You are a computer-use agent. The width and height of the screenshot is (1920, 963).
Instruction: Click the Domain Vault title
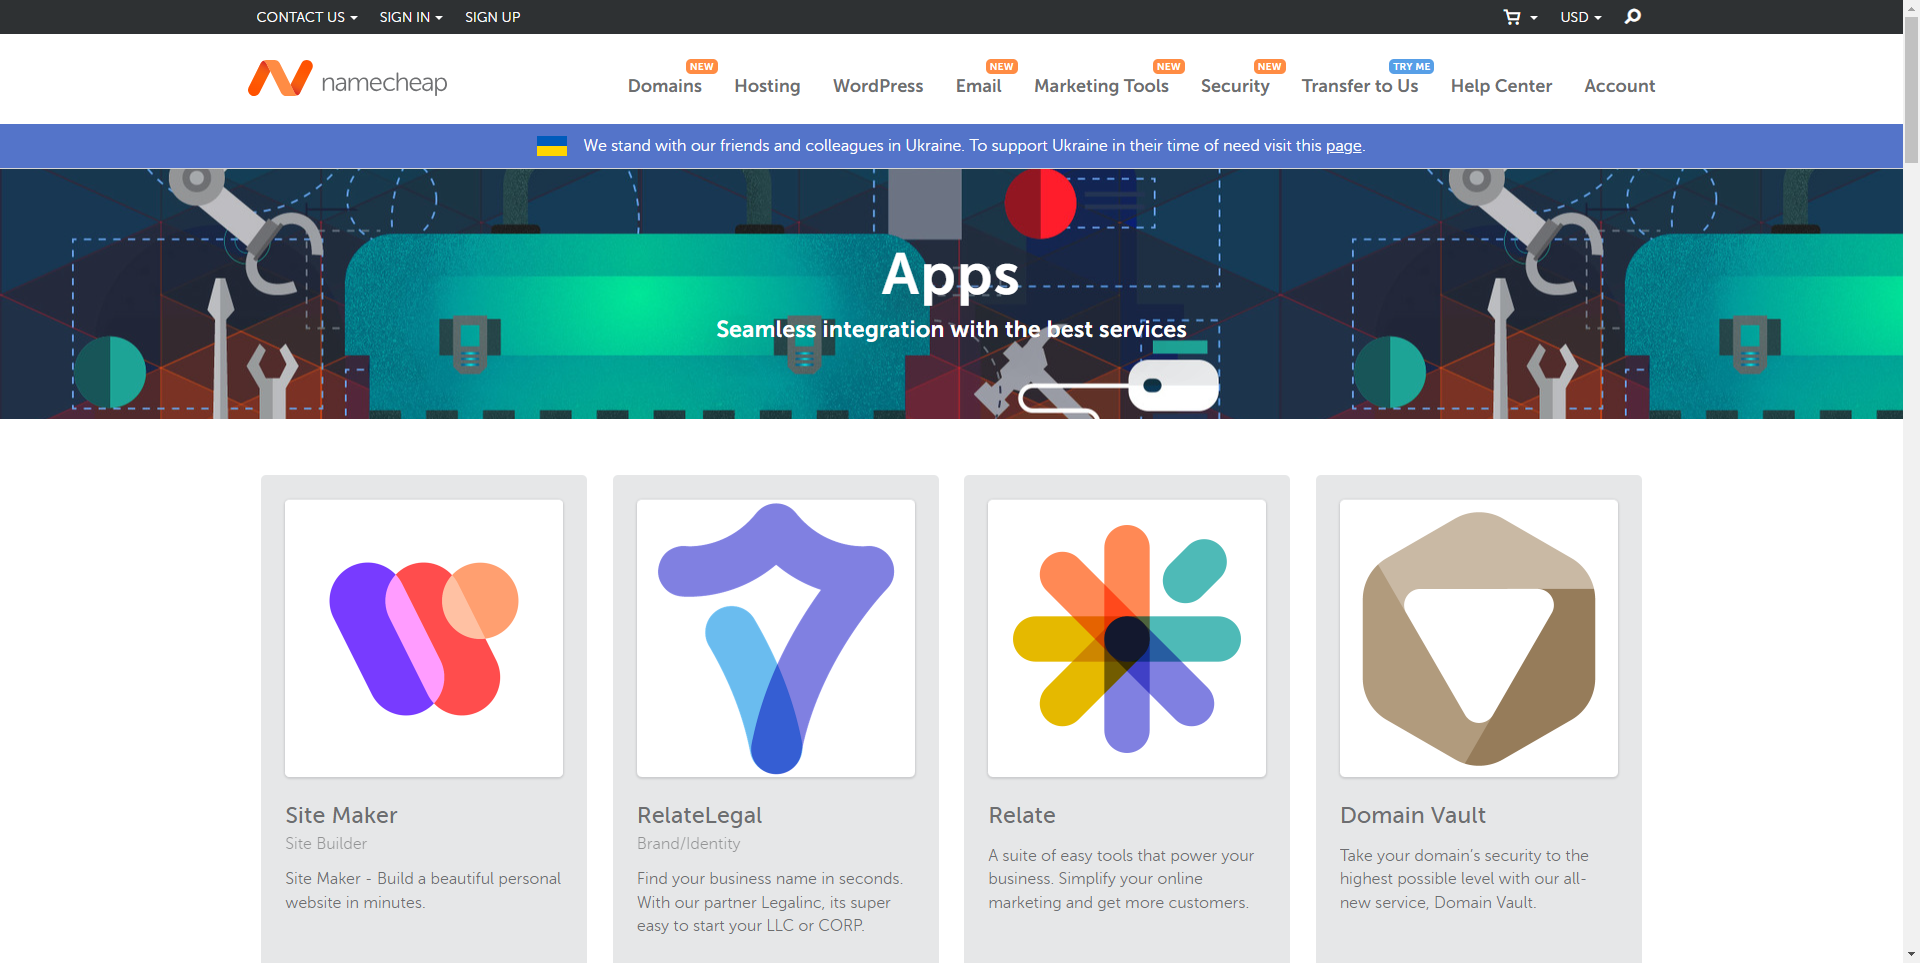click(x=1412, y=815)
